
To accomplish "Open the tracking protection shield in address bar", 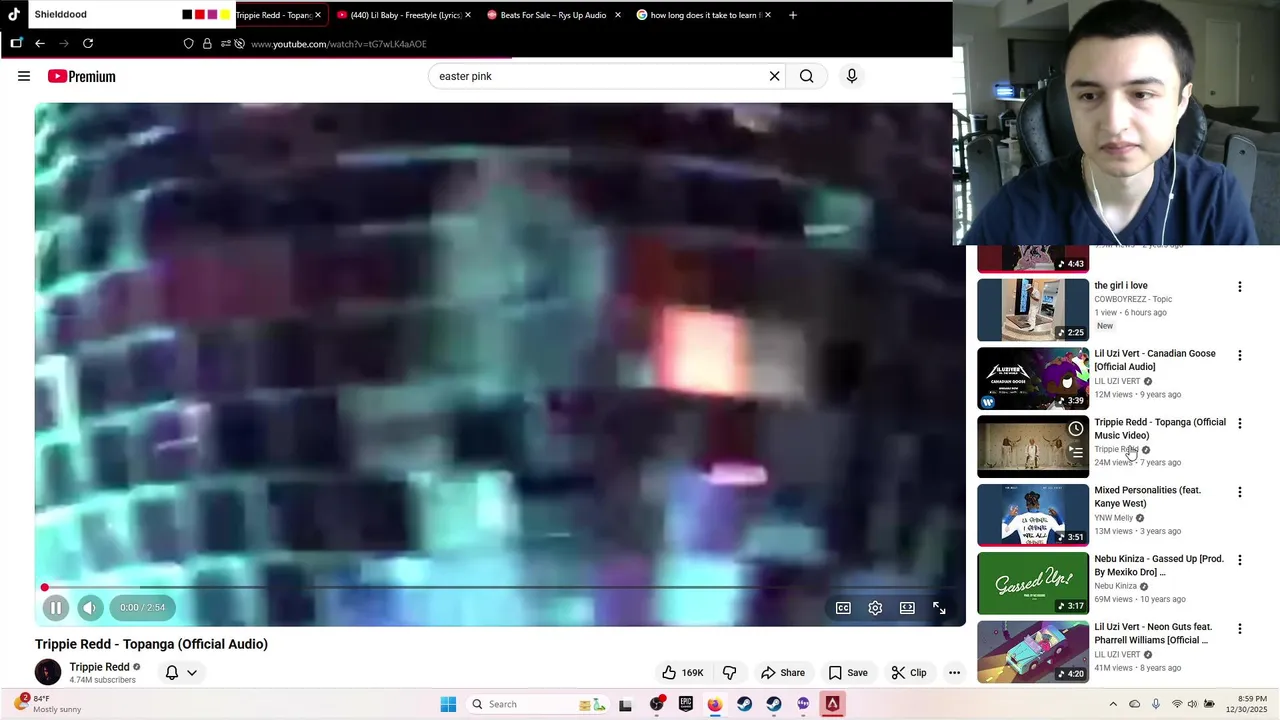I will tap(188, 44).
